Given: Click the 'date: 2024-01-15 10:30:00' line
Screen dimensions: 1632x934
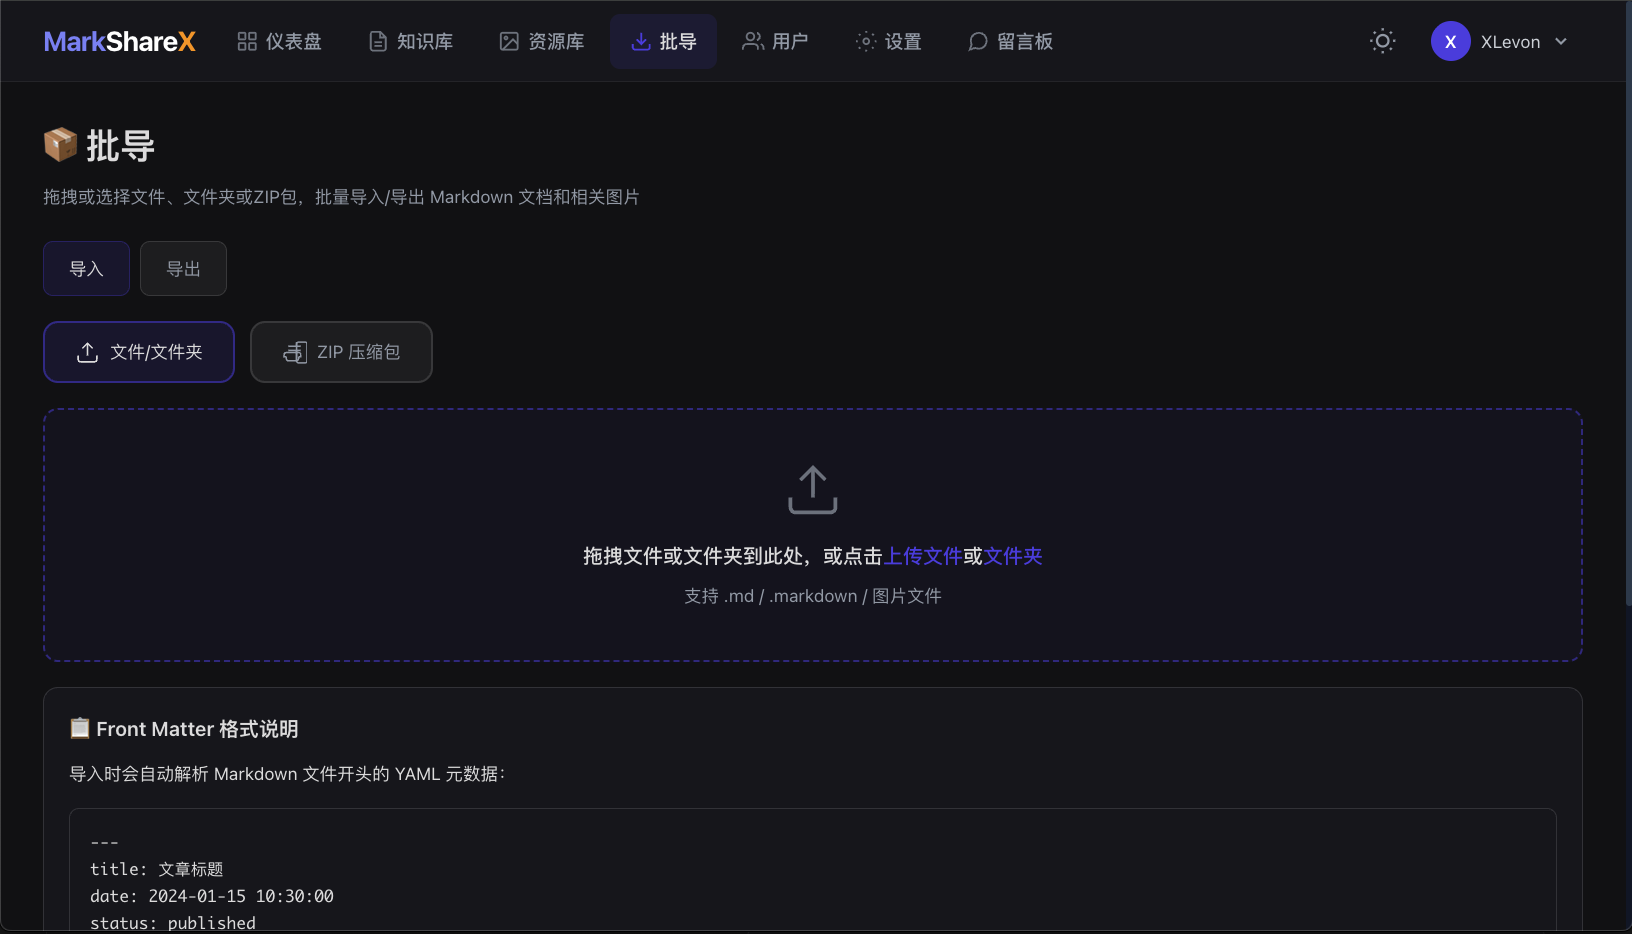Looking at the screenshot, I should (x=212, y=897).
